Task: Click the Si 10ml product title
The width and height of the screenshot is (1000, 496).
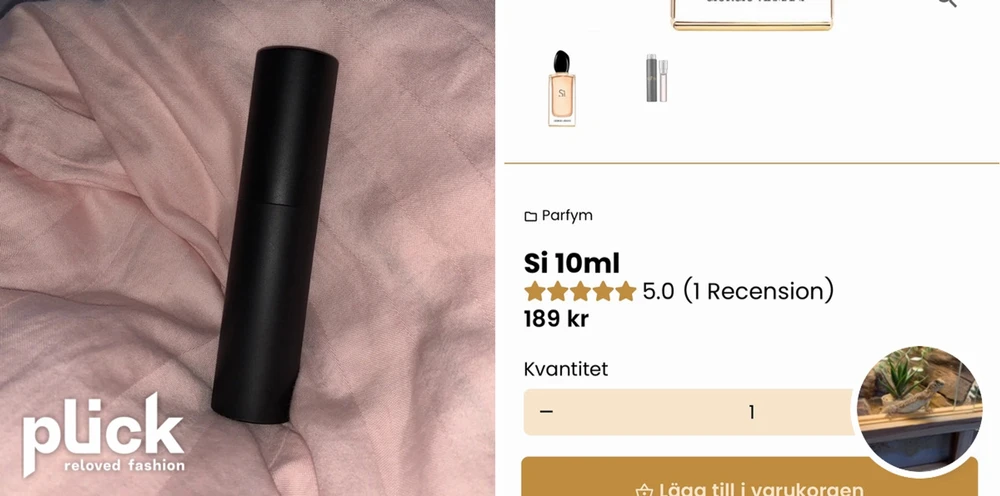Action: point(571,263)
